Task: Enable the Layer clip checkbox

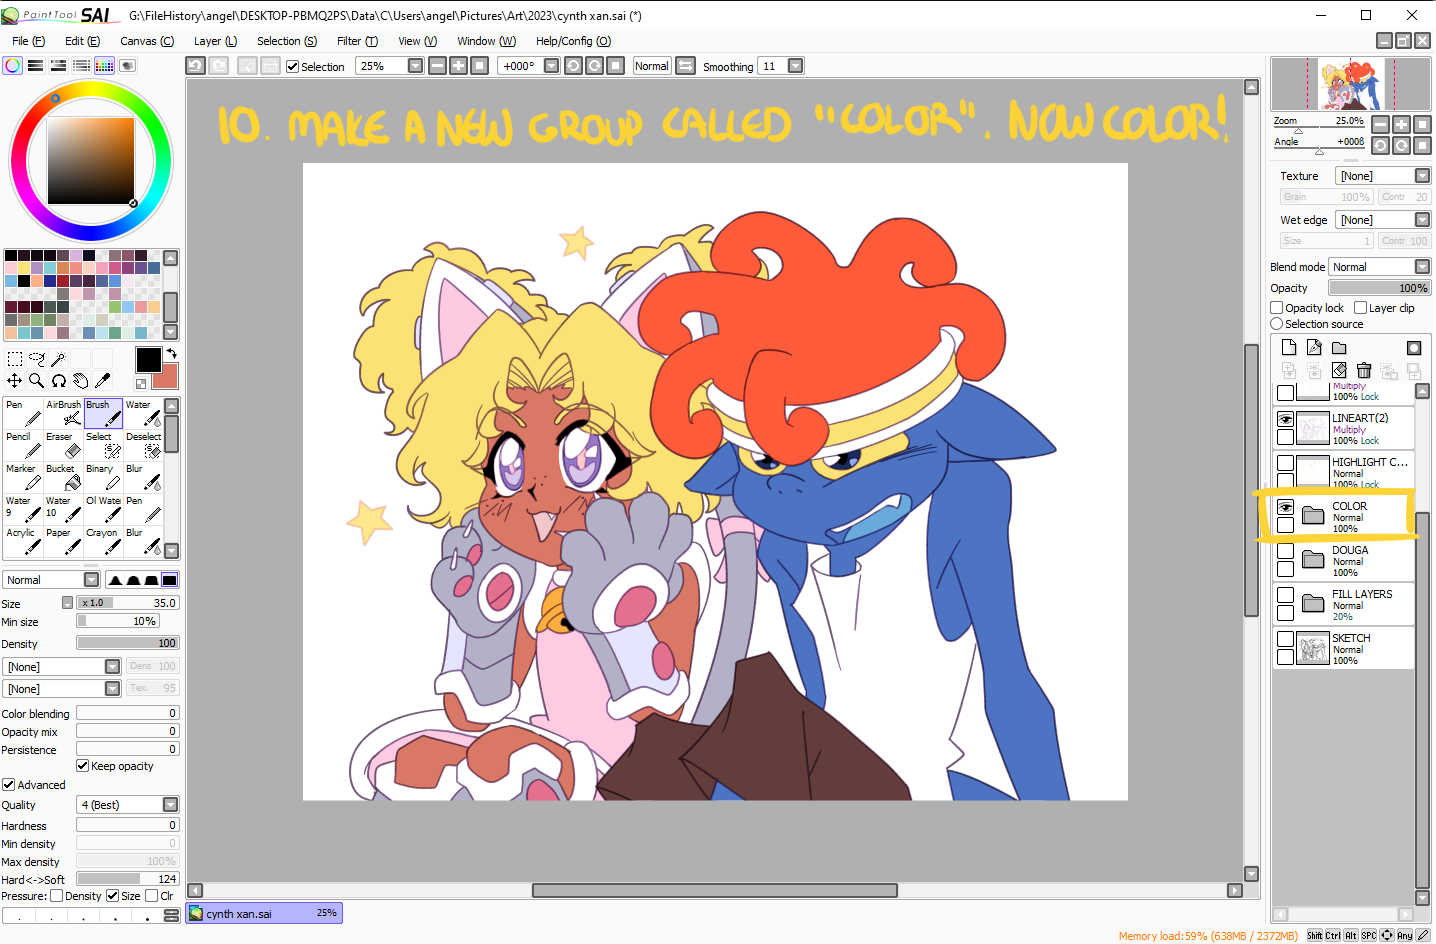Action: tap(1360, 308)
